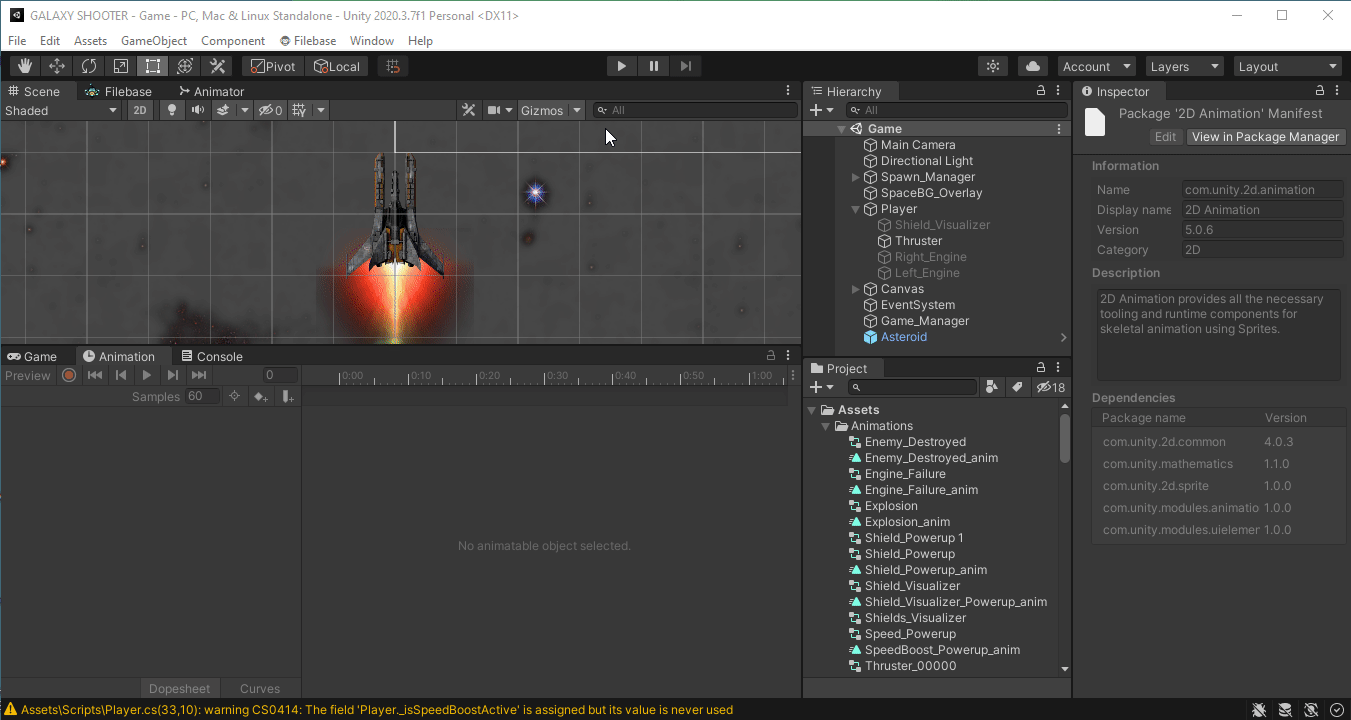This screenshot has height=720, width=1351.
Task: Toggle hidden packages visibility in Project
Action: [1051, 387]
